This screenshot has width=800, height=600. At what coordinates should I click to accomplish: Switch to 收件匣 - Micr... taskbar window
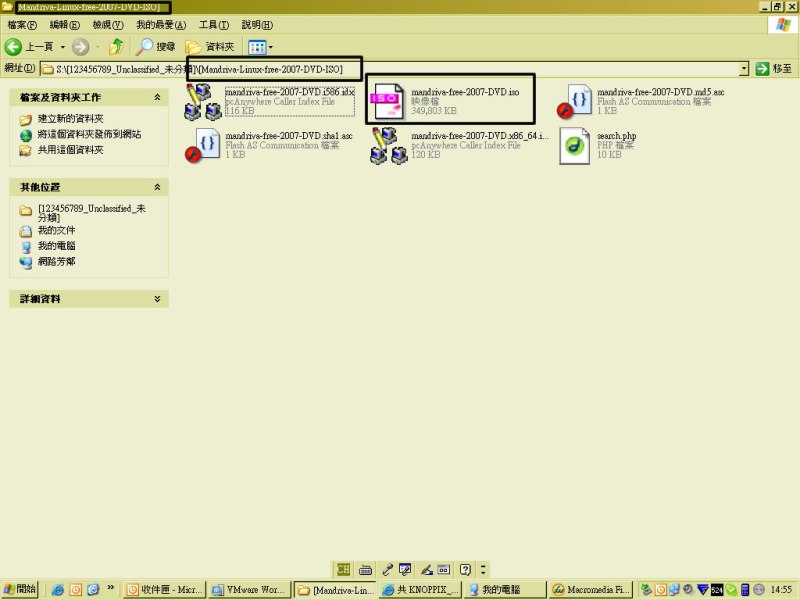coord(165,590)
